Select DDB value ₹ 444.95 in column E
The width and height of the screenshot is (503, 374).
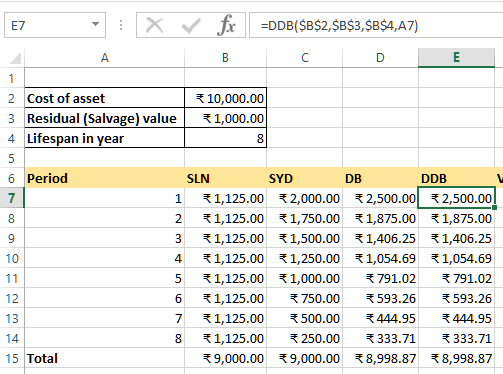click(x=456, y=318)
